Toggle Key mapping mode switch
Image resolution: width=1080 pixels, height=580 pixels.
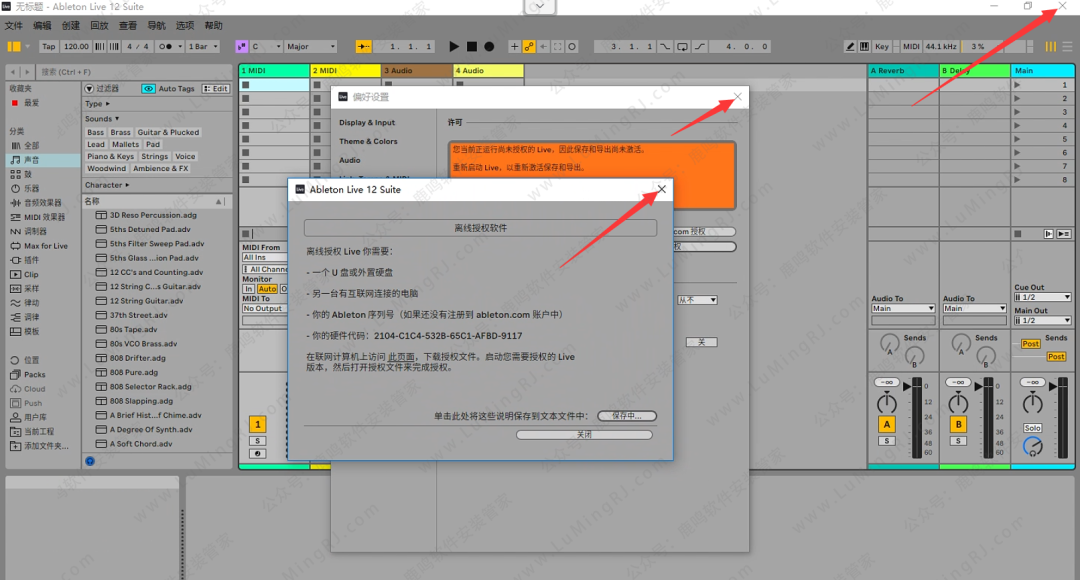(882, 46)
